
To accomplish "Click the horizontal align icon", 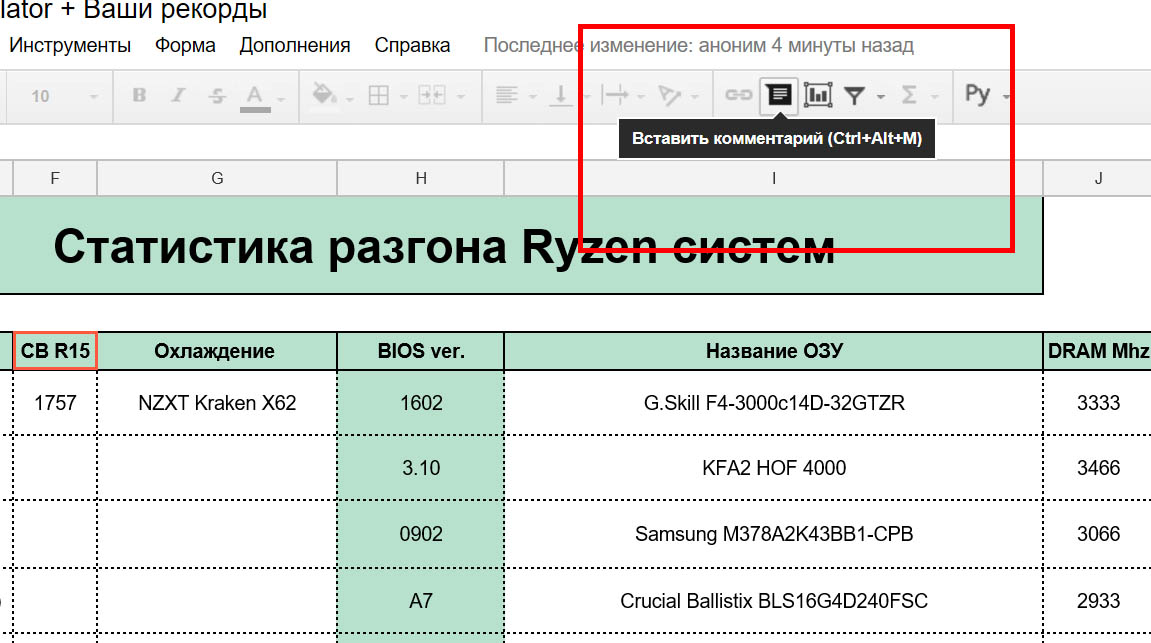I will coord(506,95).
